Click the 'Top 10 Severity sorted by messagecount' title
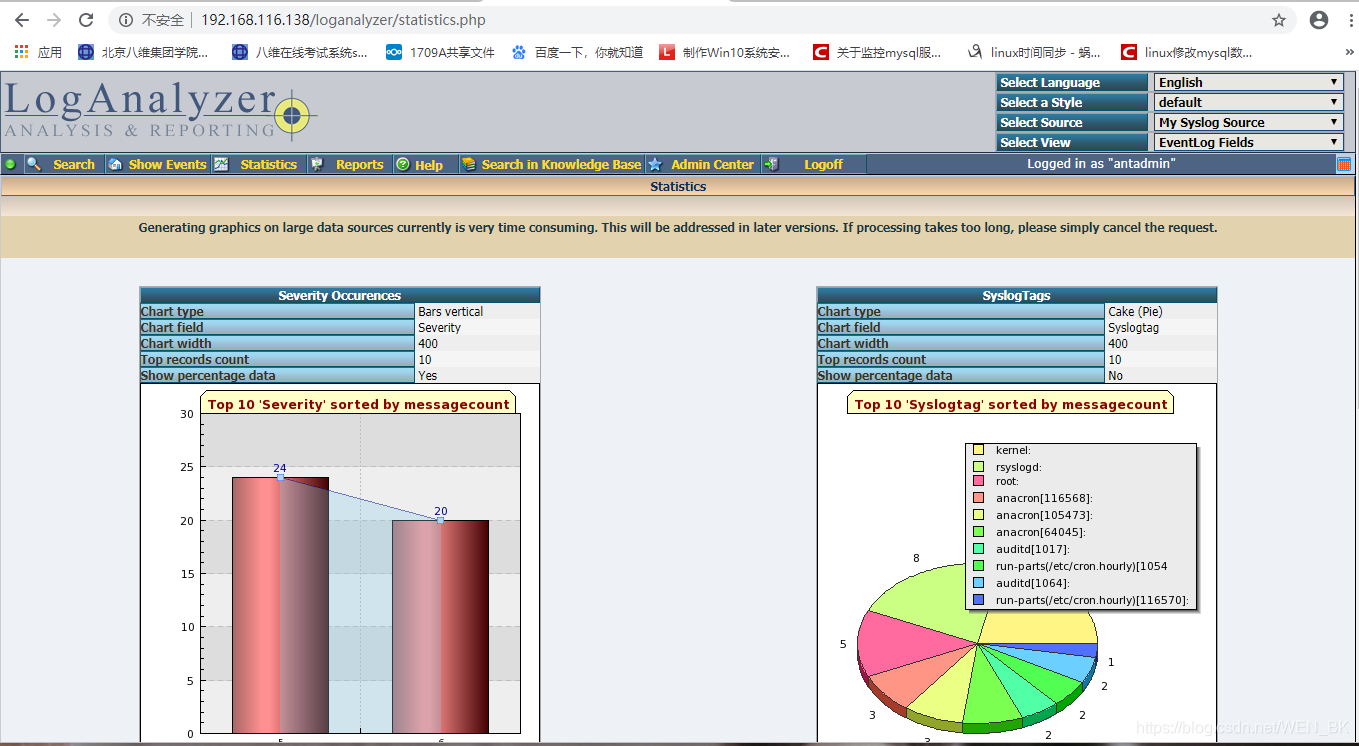 (359, 404)
